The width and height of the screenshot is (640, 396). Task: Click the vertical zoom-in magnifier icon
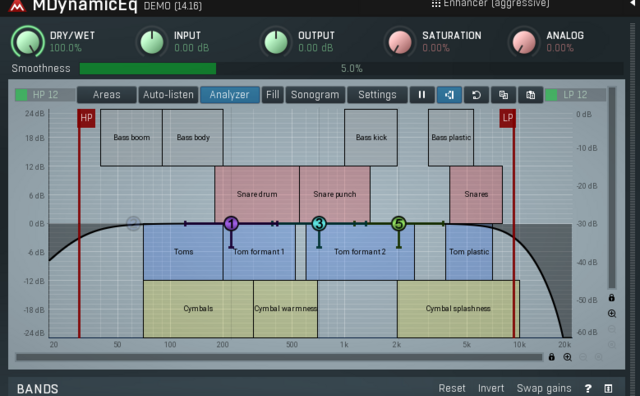611,314
